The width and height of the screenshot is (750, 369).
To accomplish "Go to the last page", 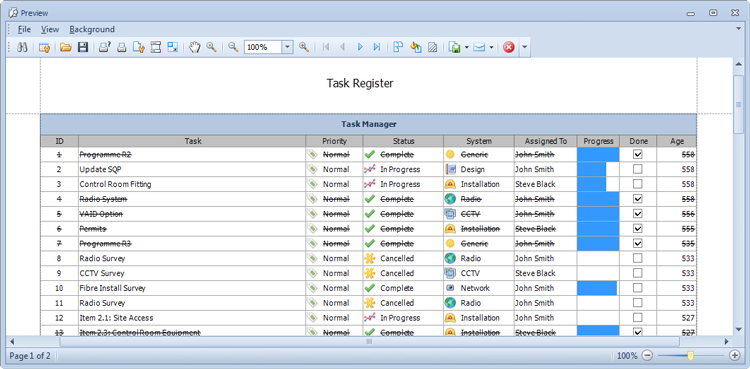I will (377, 47).
